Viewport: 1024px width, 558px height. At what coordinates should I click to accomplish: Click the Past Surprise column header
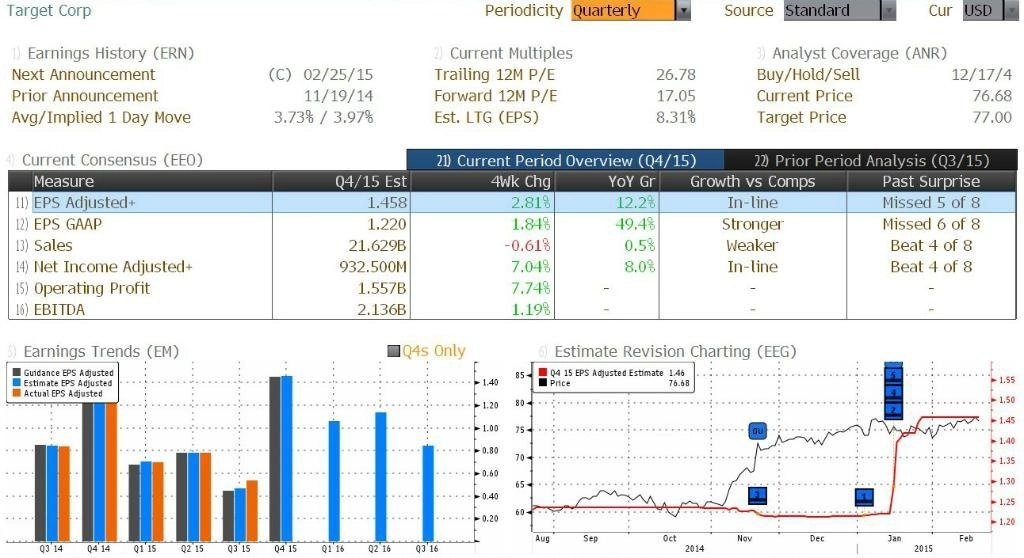[x=931, y=181]
